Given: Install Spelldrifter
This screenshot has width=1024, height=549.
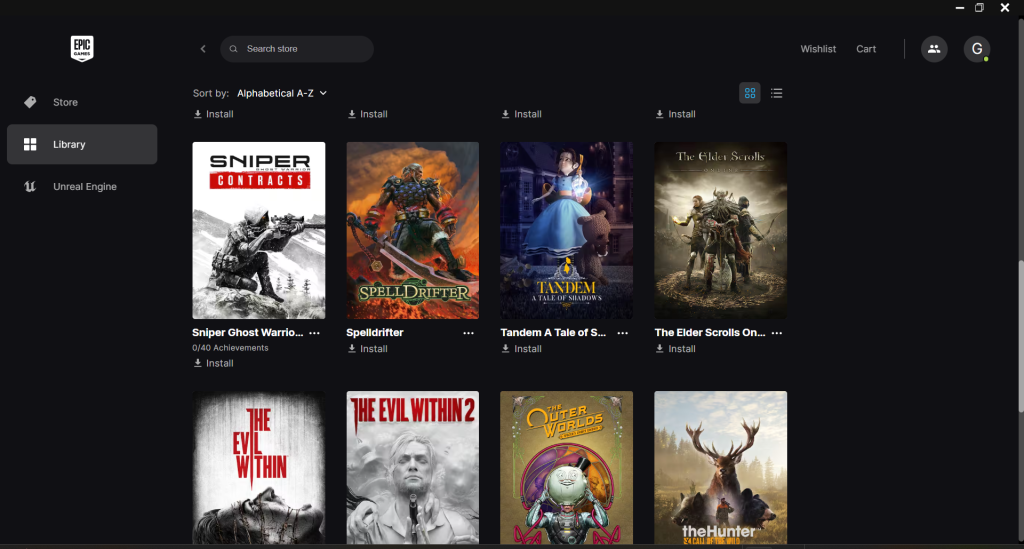Looking at the screenshot, I should [x=367, y=349].
